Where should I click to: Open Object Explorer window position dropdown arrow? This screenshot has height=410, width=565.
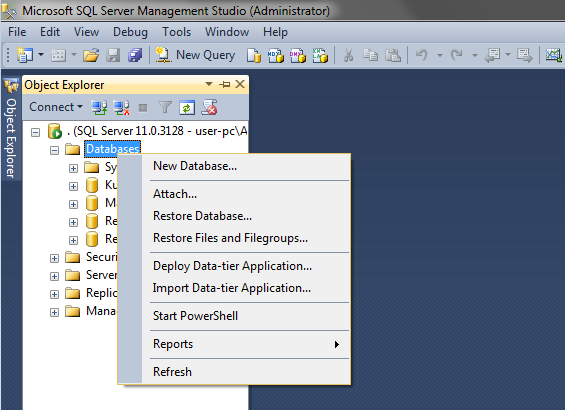pos(209,84)
